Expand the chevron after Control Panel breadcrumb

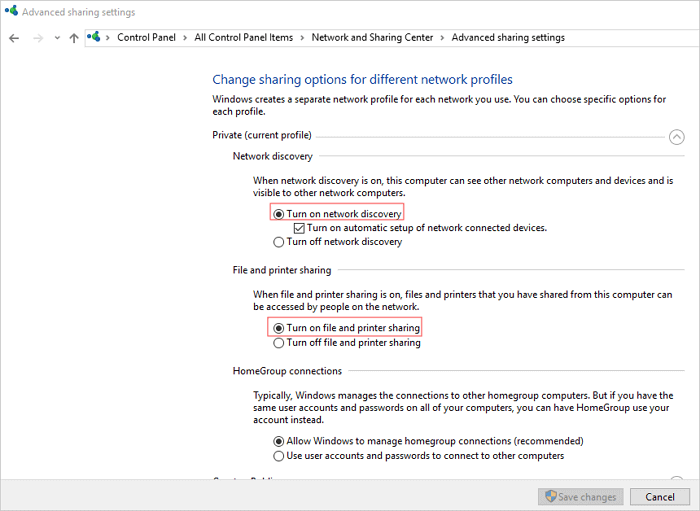tap(184, 38)
